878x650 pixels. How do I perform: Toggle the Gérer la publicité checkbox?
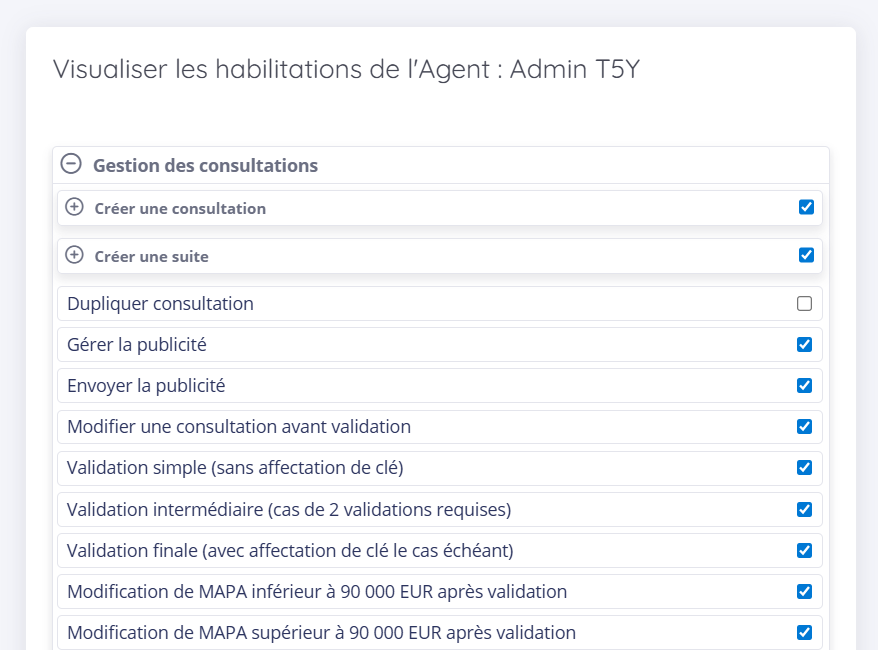(x=804, y=345)
